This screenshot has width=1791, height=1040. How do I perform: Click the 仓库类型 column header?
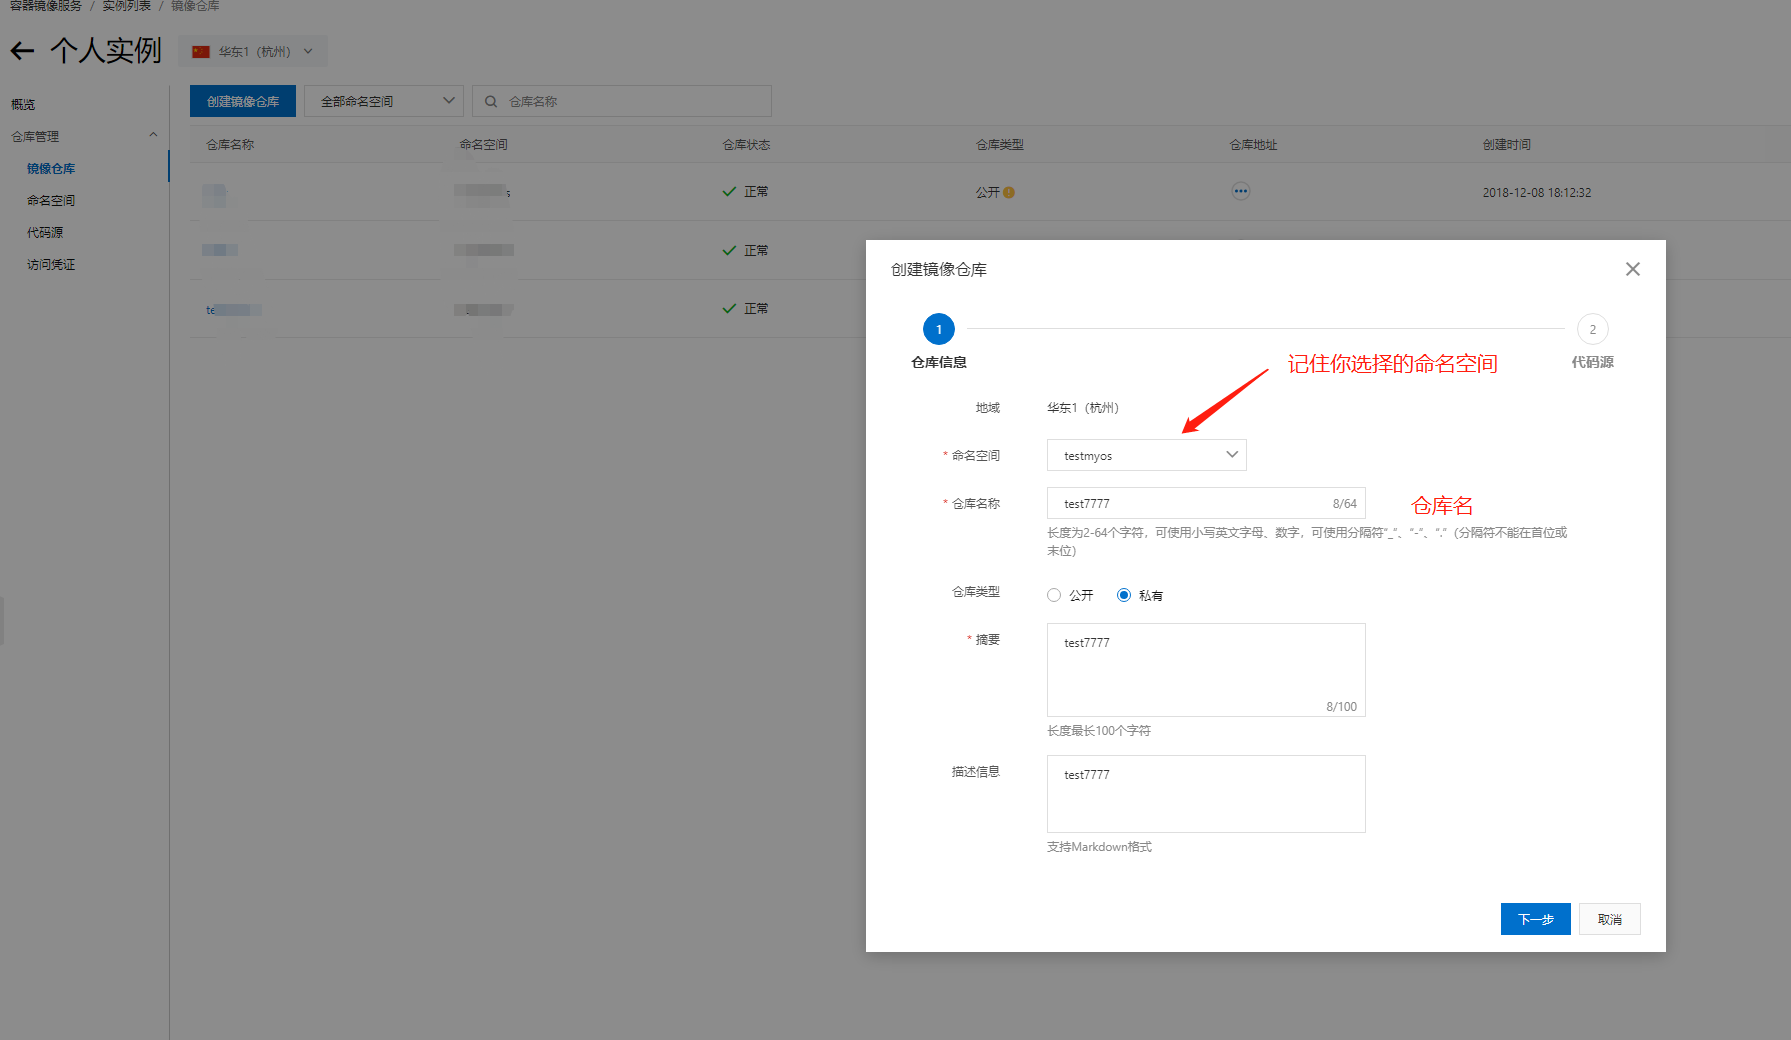1000,144
